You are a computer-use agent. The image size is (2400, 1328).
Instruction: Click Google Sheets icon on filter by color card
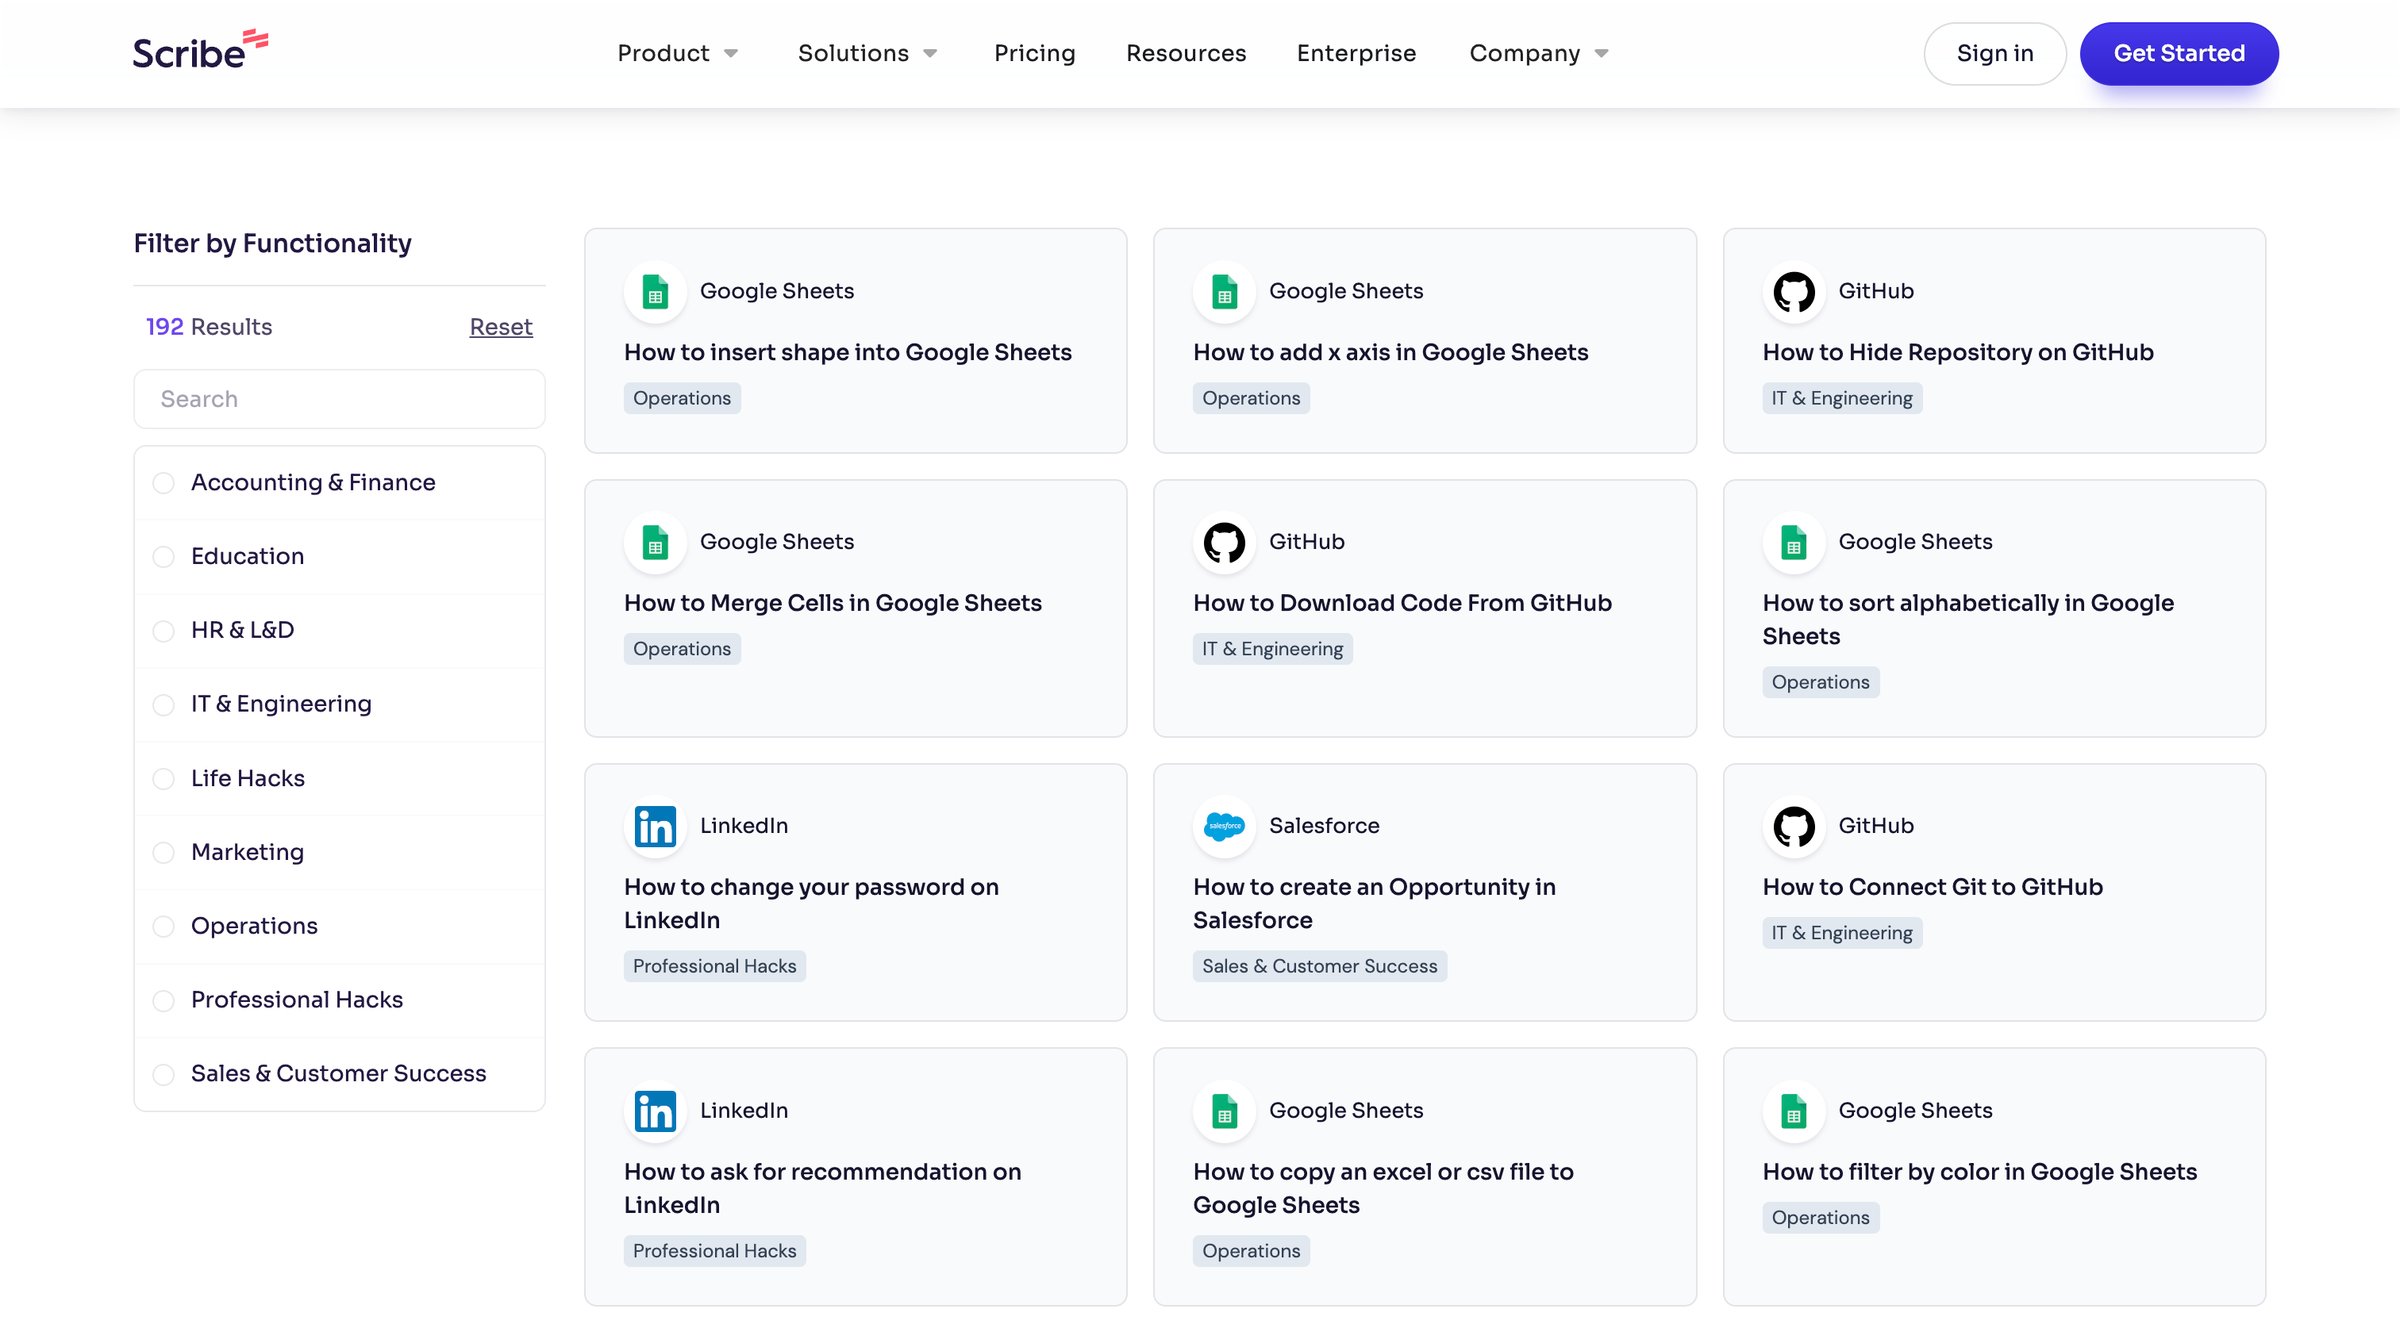tap(1794, 1111)
